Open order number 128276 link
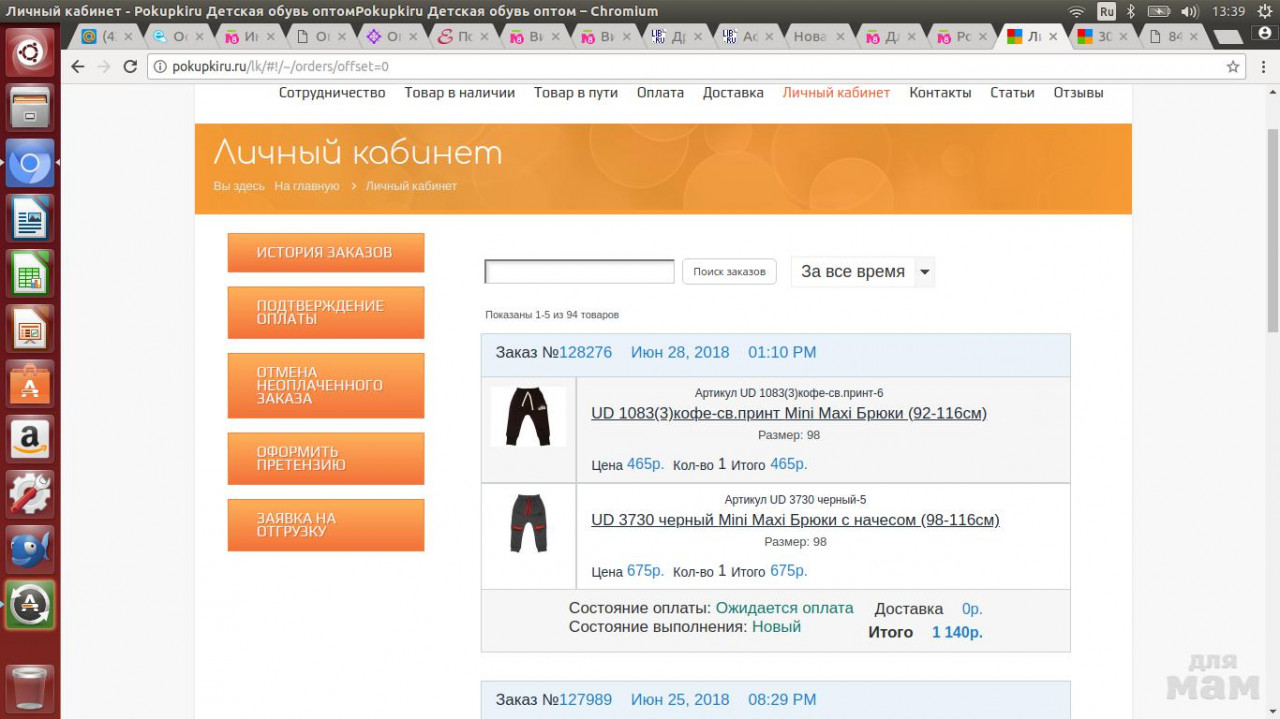1280x719 pixels. coord(585,352)
